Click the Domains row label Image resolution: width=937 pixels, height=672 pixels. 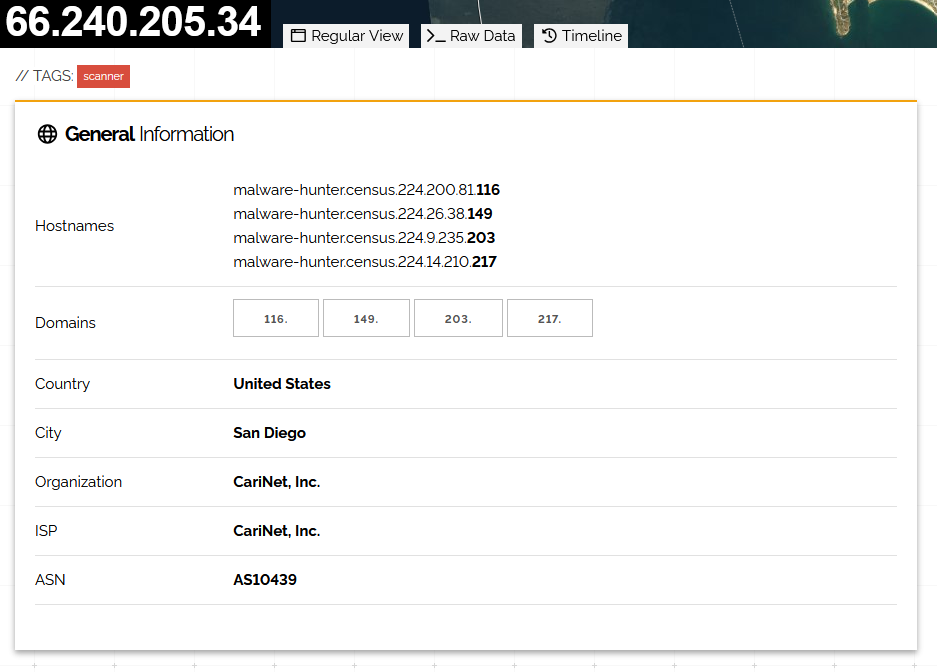pos(65,323)
